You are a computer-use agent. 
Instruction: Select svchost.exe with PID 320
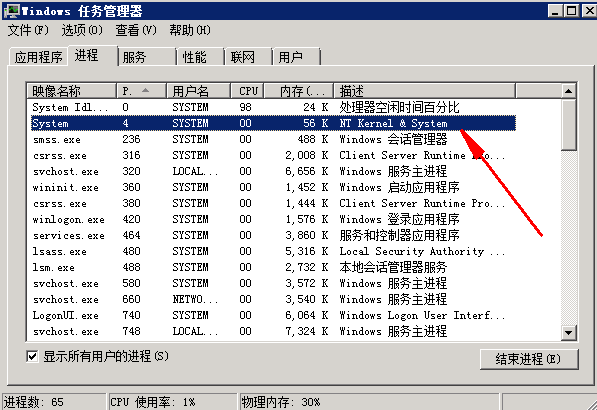click(x=273, y=171)
